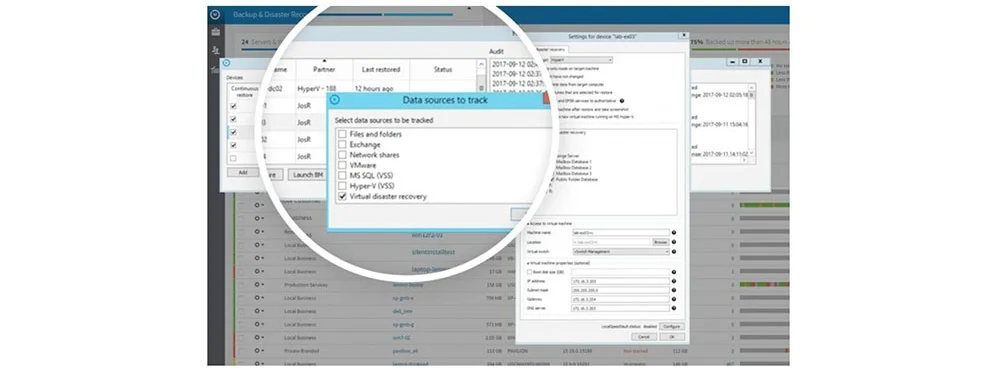The width and height of the screenshot is (1000, 369).
Task: Click the Subnet mask input field
Action: (x=621, y=290)
